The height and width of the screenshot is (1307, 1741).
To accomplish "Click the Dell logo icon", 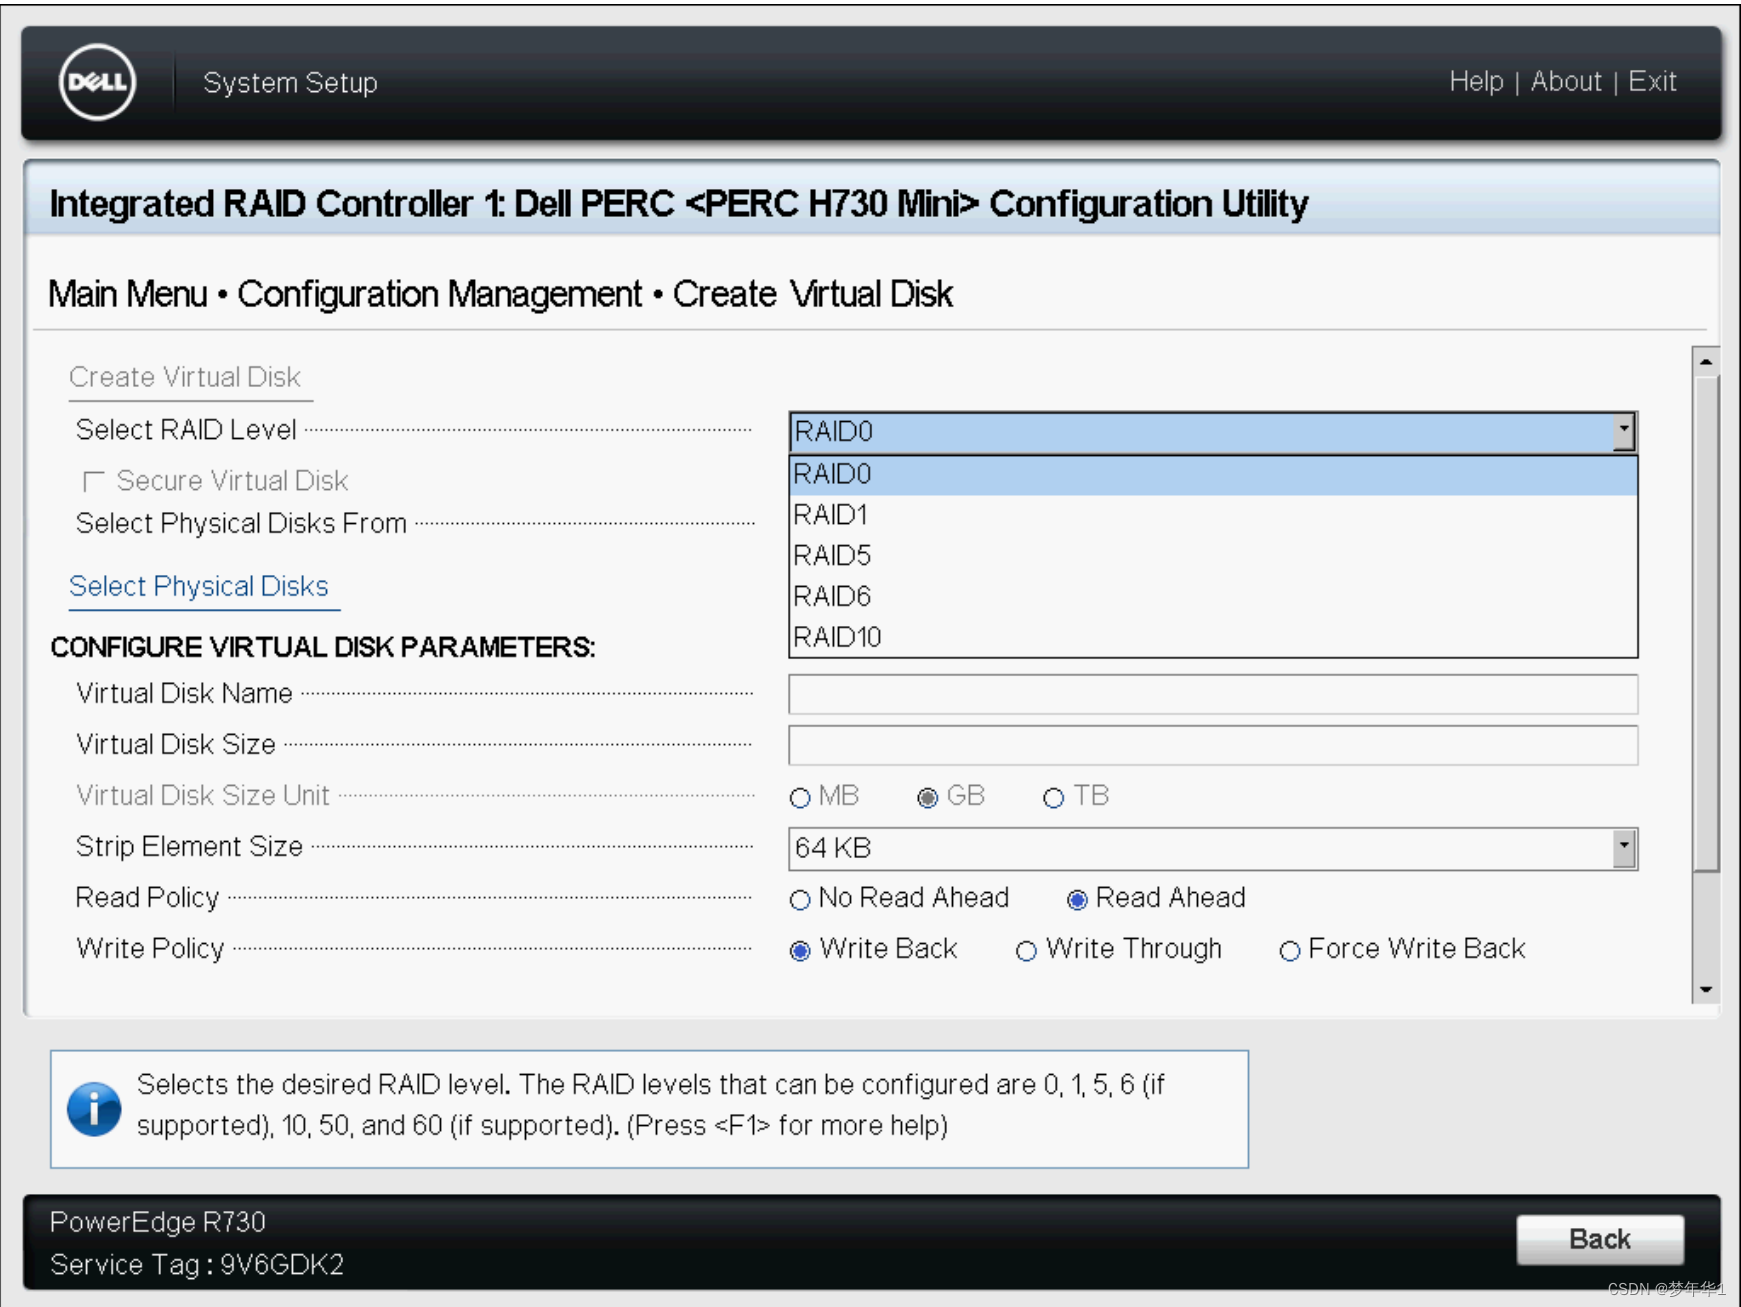I will point(97,82).
